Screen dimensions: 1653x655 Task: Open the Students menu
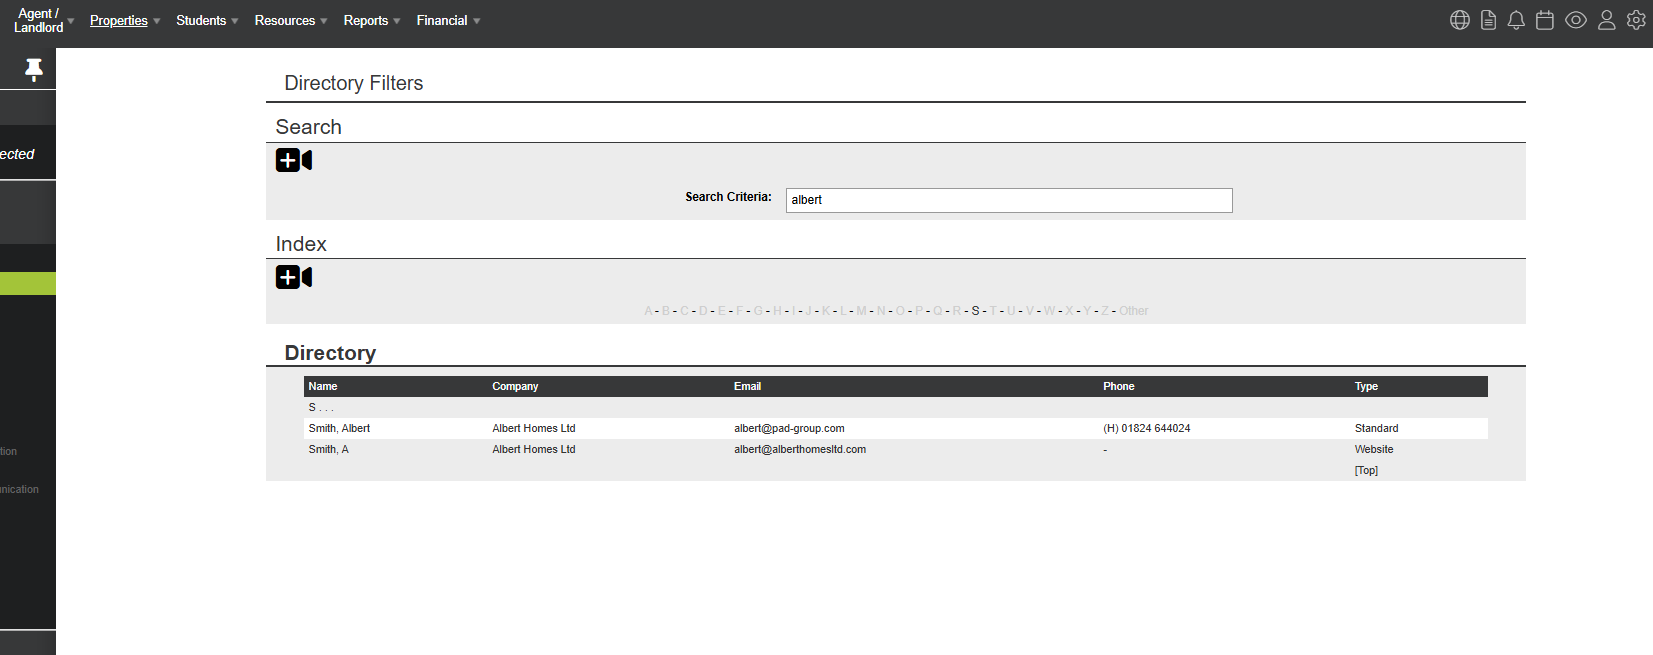click(x=206, y=21)
